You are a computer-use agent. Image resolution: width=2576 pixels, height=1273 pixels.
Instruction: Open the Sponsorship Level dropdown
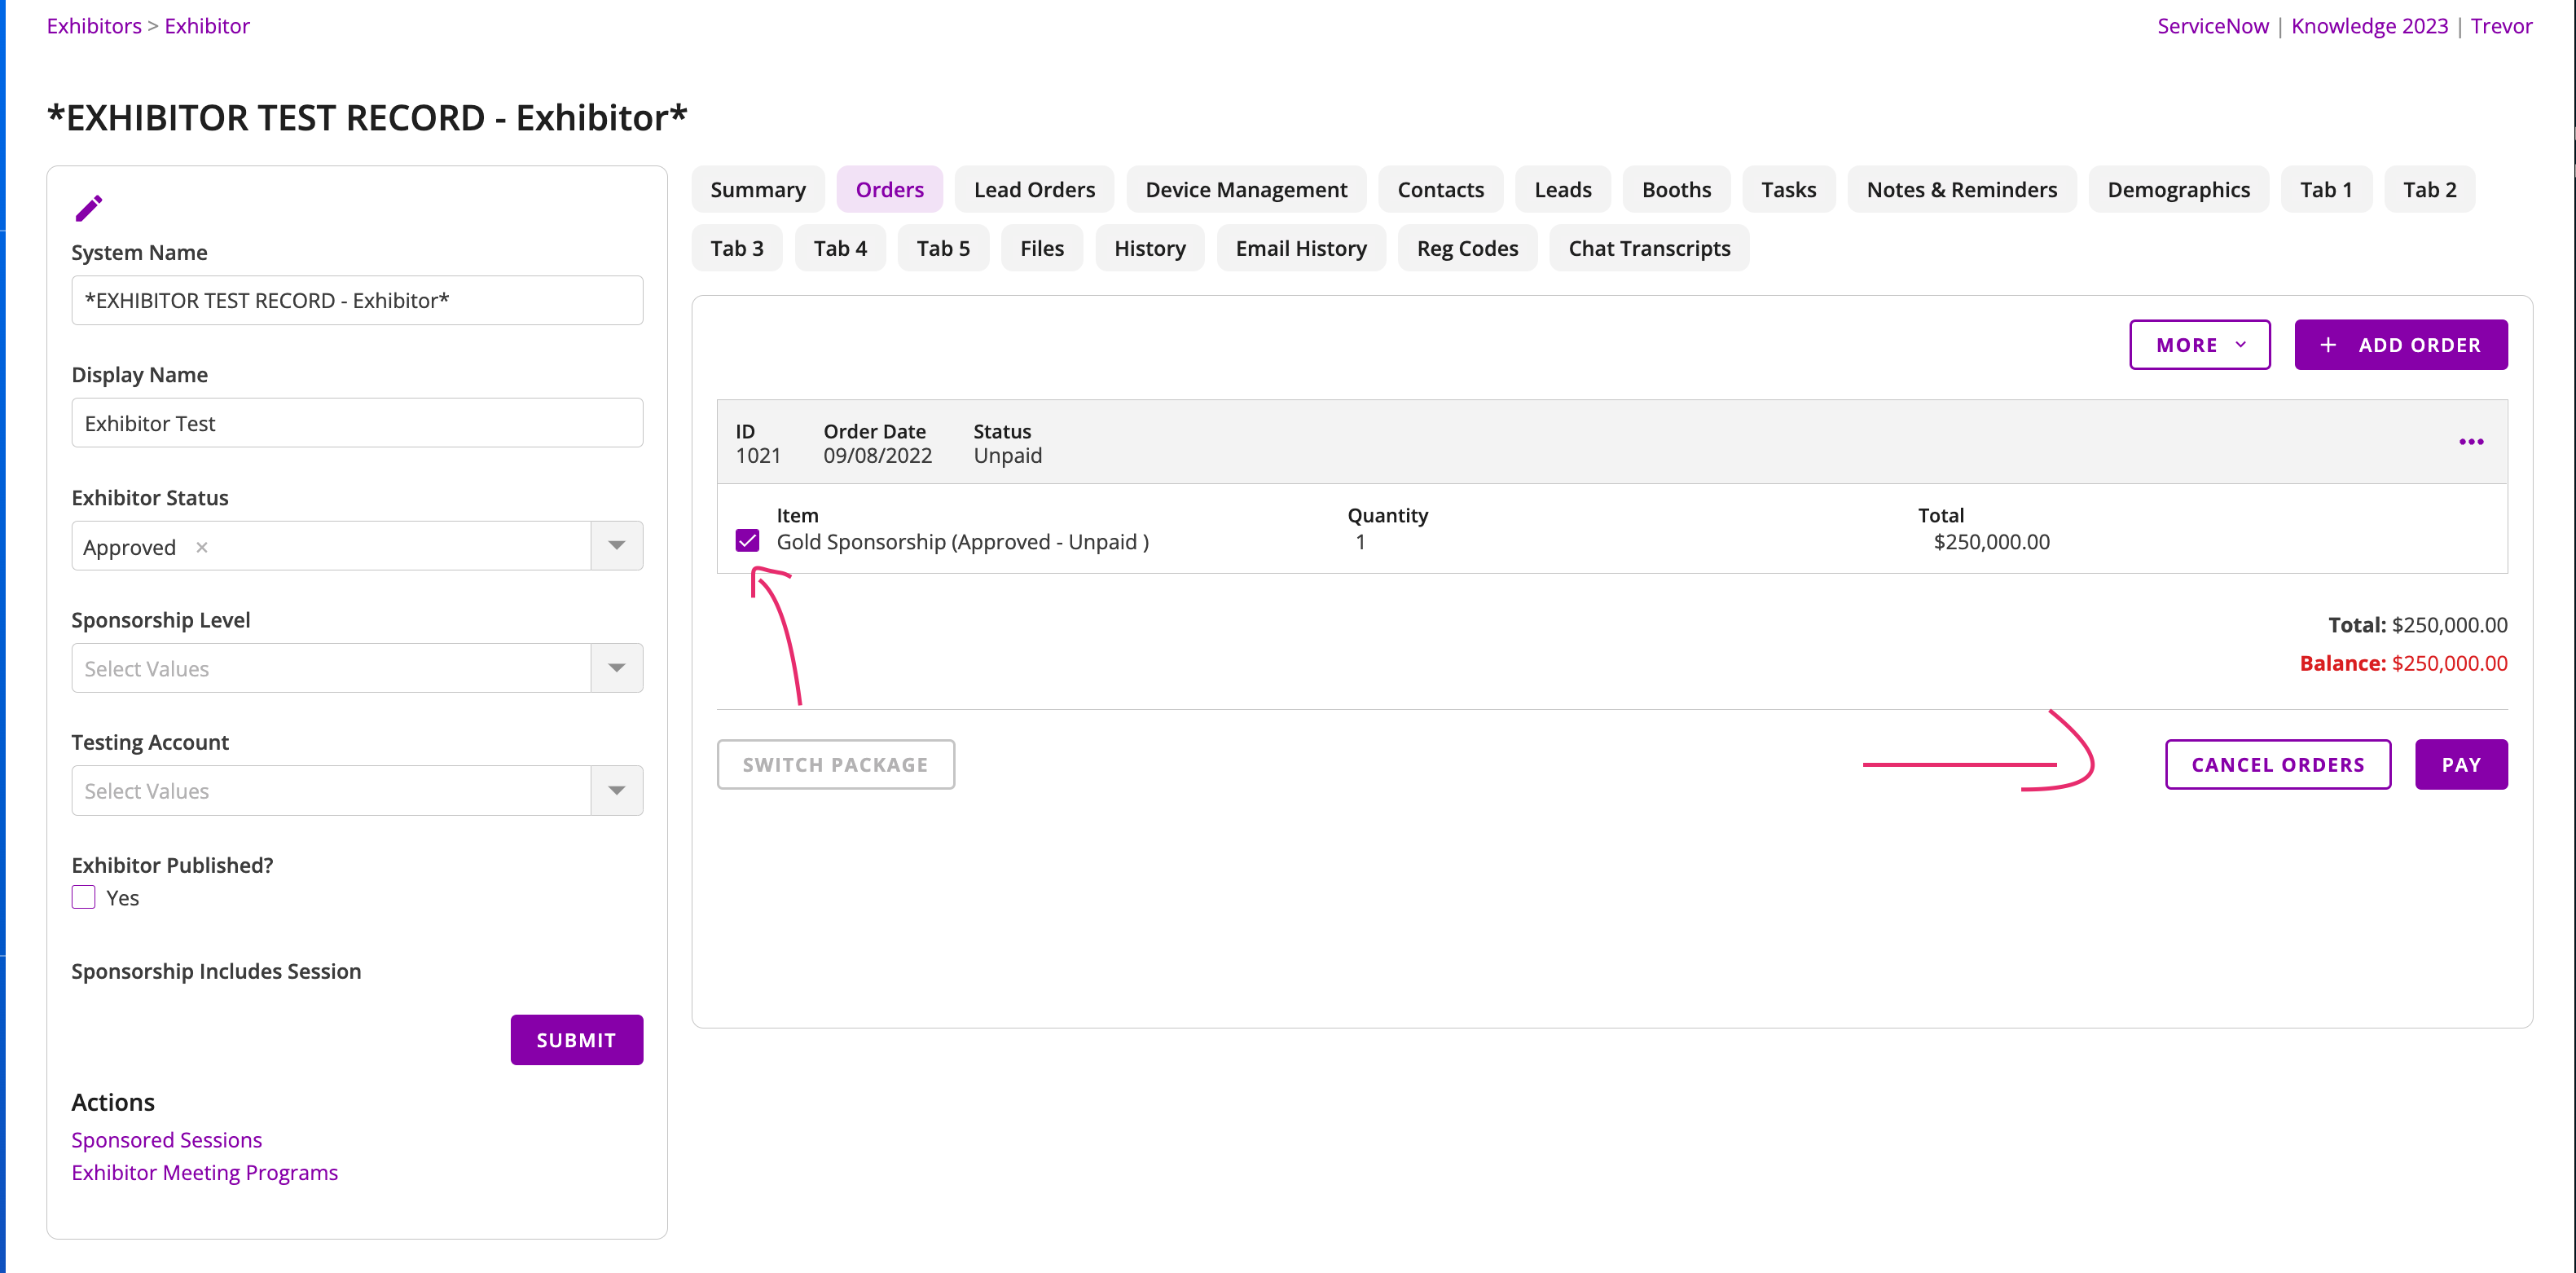pyautogui.click(x=616, y=668)
